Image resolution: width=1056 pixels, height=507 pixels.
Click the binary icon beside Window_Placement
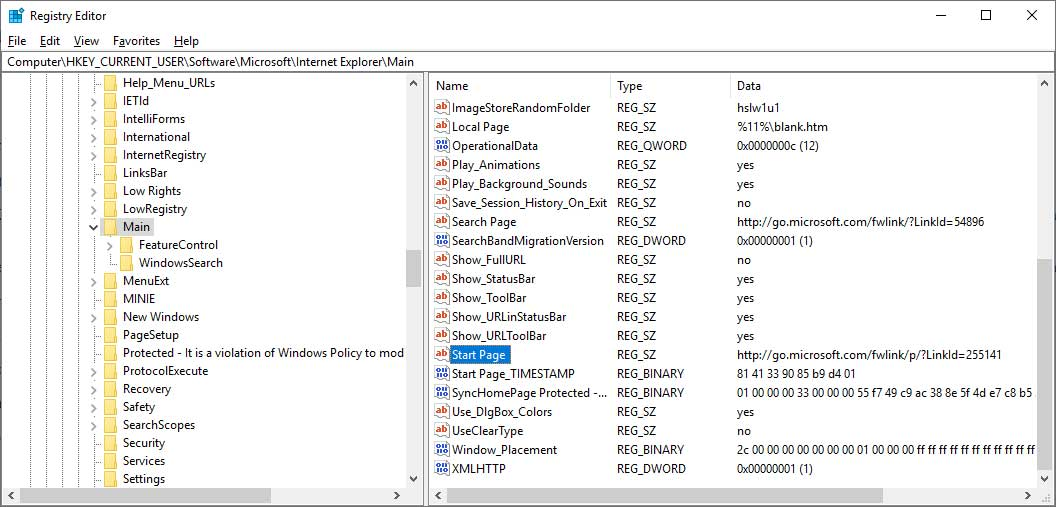click(442, 448)
